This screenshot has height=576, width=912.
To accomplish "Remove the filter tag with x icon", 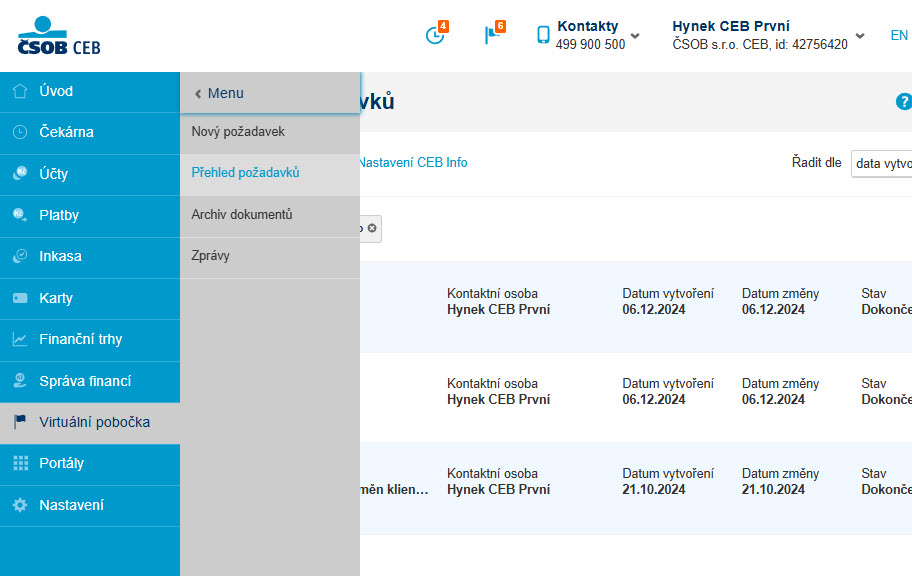I will coord(372,228).
